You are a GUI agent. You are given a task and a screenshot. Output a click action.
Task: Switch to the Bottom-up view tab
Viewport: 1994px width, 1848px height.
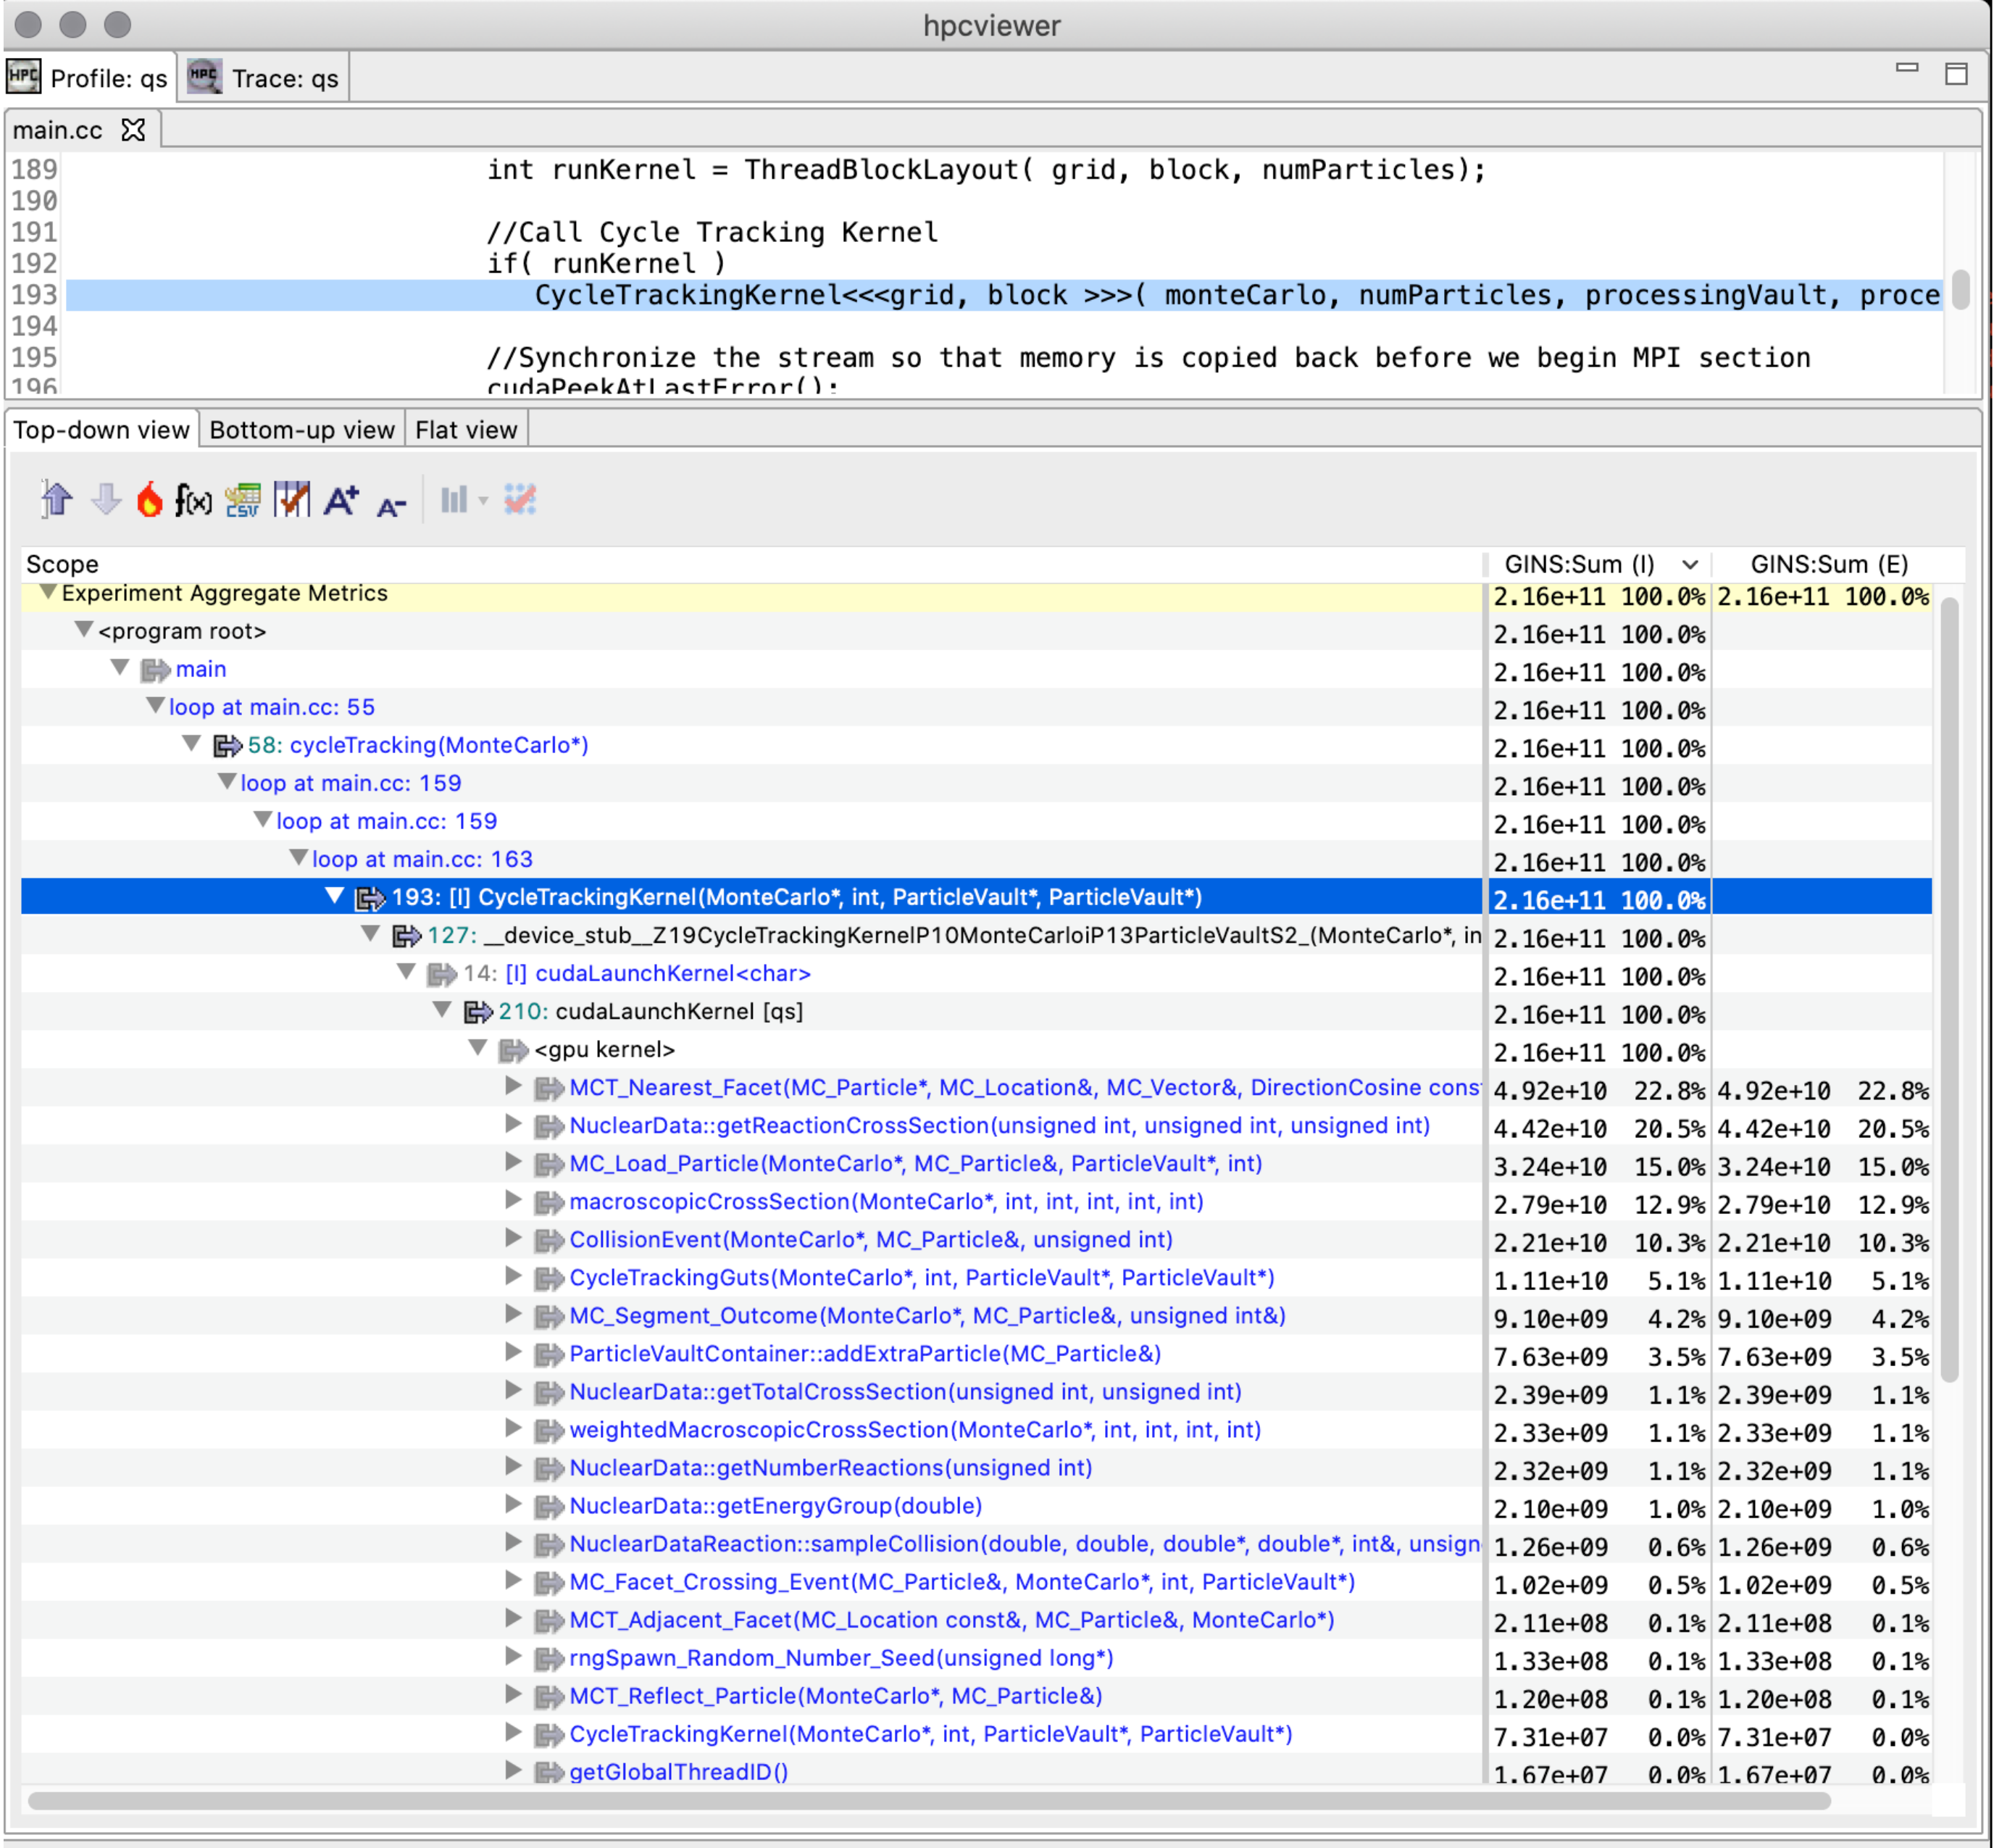coord(302,430)
